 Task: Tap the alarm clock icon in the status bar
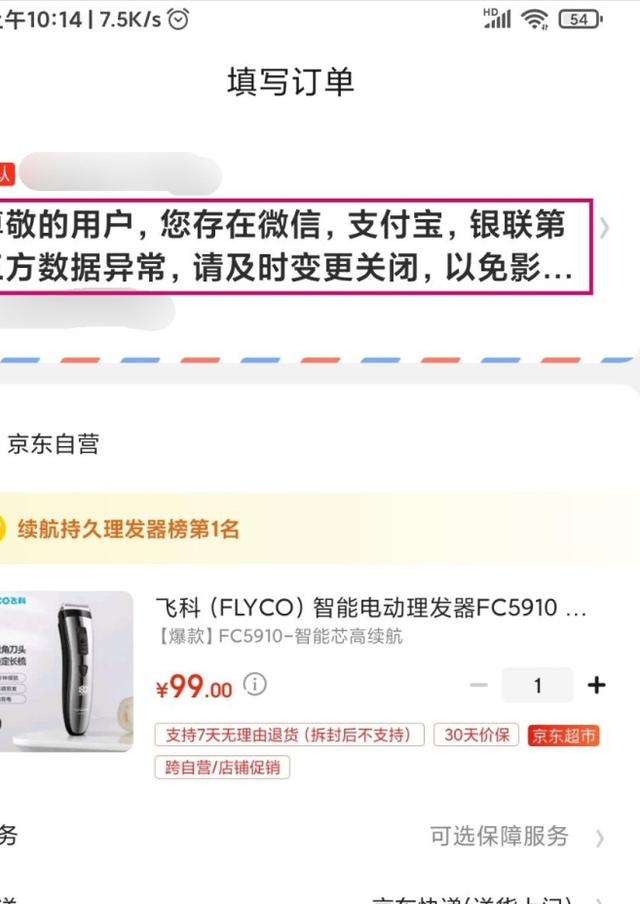[178, 20]
